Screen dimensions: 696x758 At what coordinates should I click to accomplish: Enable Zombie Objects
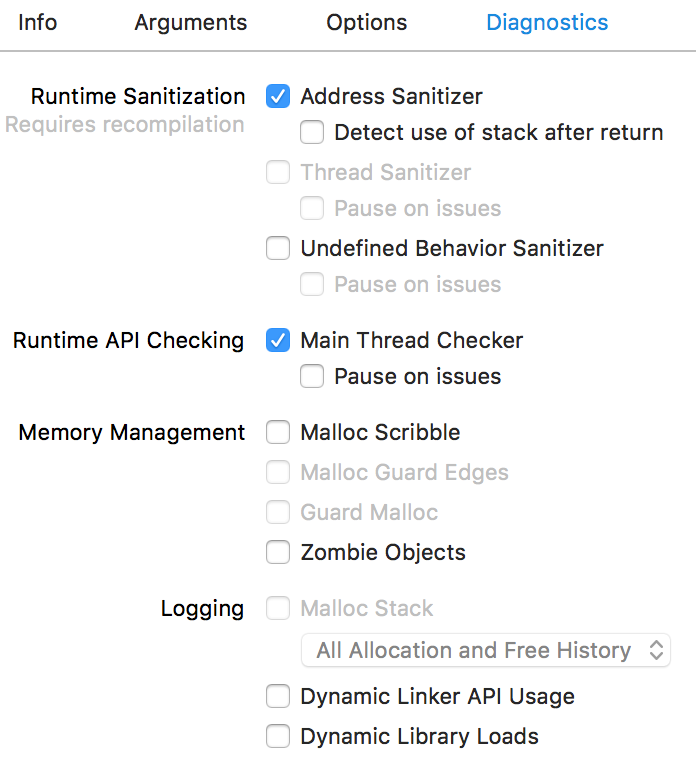(x=278, y=552)
